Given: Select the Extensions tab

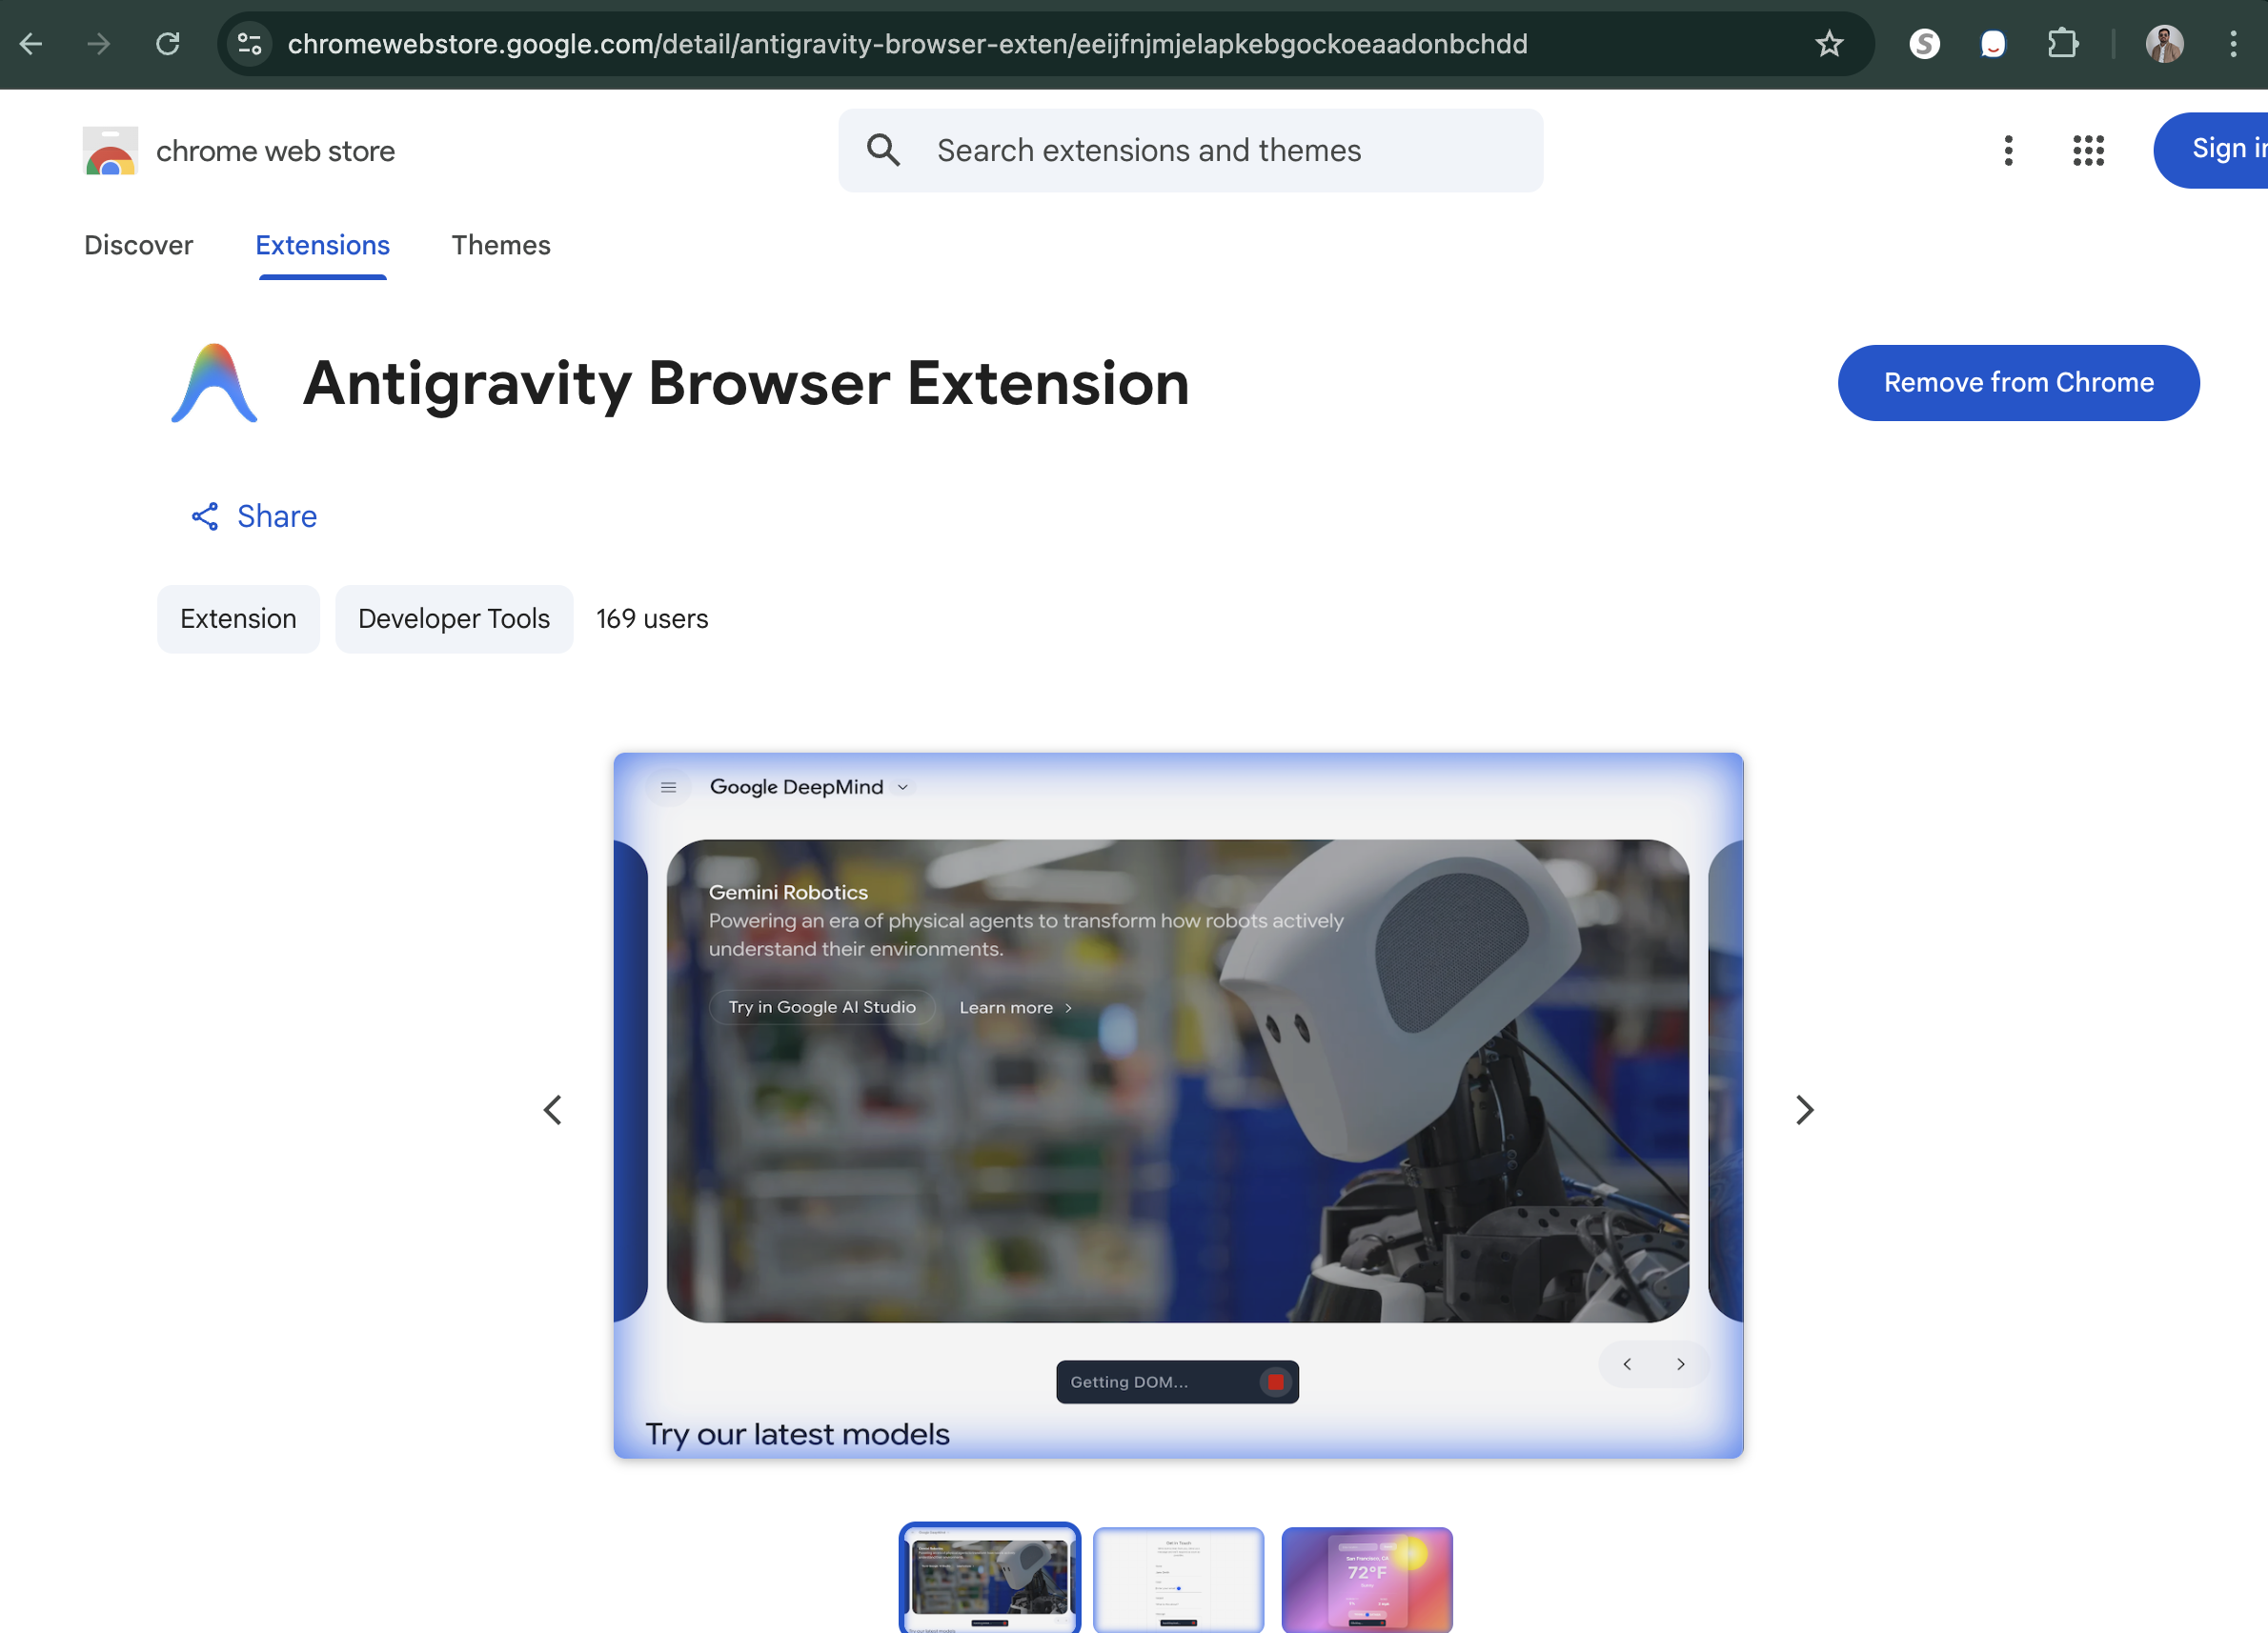Looking at the screenshot, I should tap(322, 245).
